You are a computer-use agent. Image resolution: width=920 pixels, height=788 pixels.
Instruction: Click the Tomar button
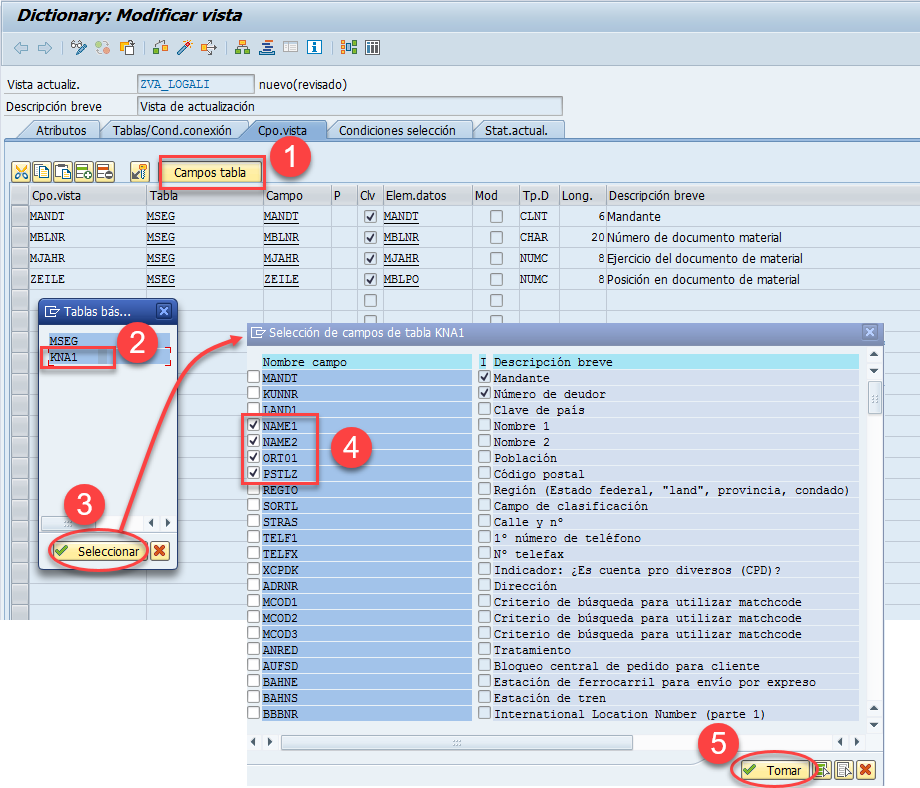point(776,770)
